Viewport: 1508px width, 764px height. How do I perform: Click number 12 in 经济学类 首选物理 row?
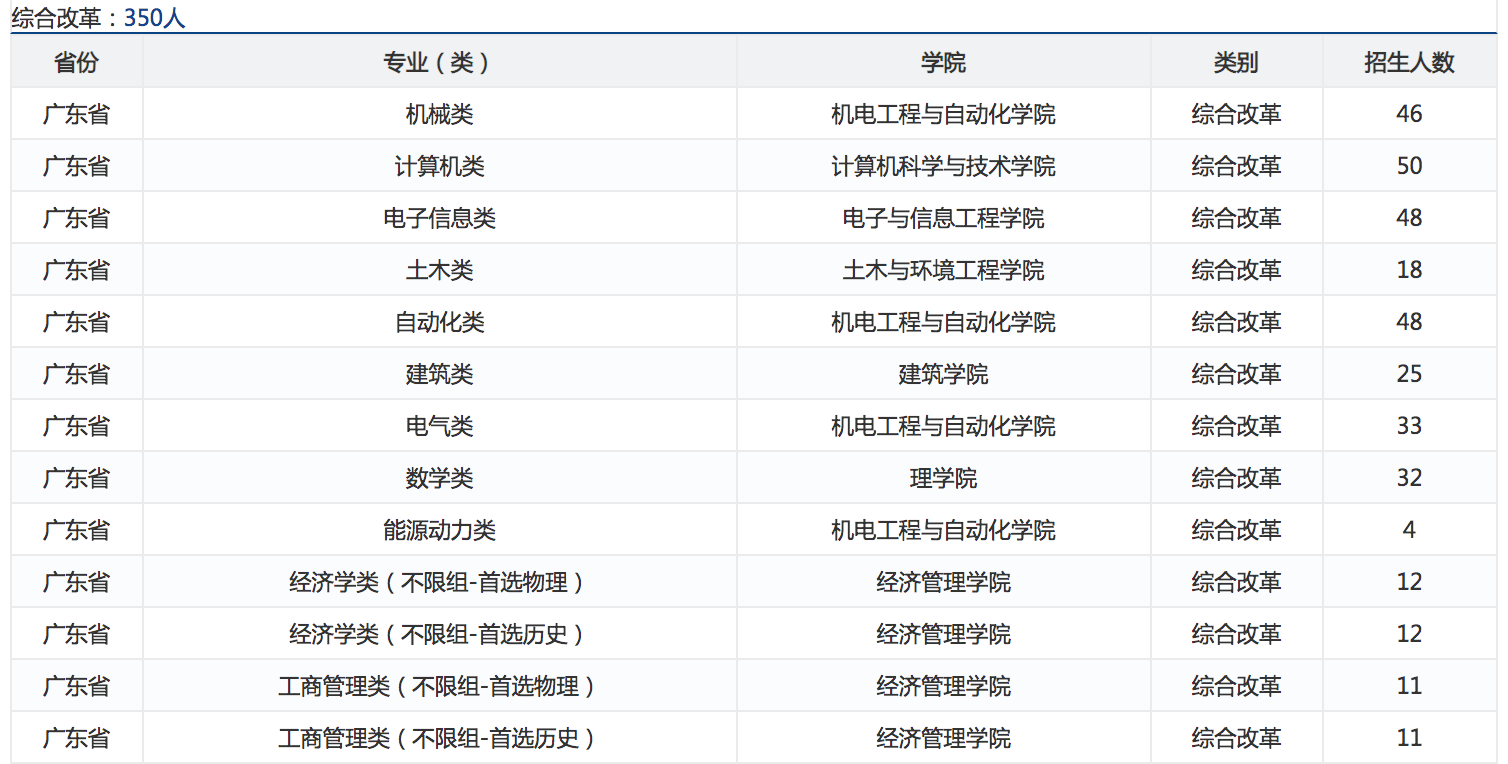pos(1409,582)
